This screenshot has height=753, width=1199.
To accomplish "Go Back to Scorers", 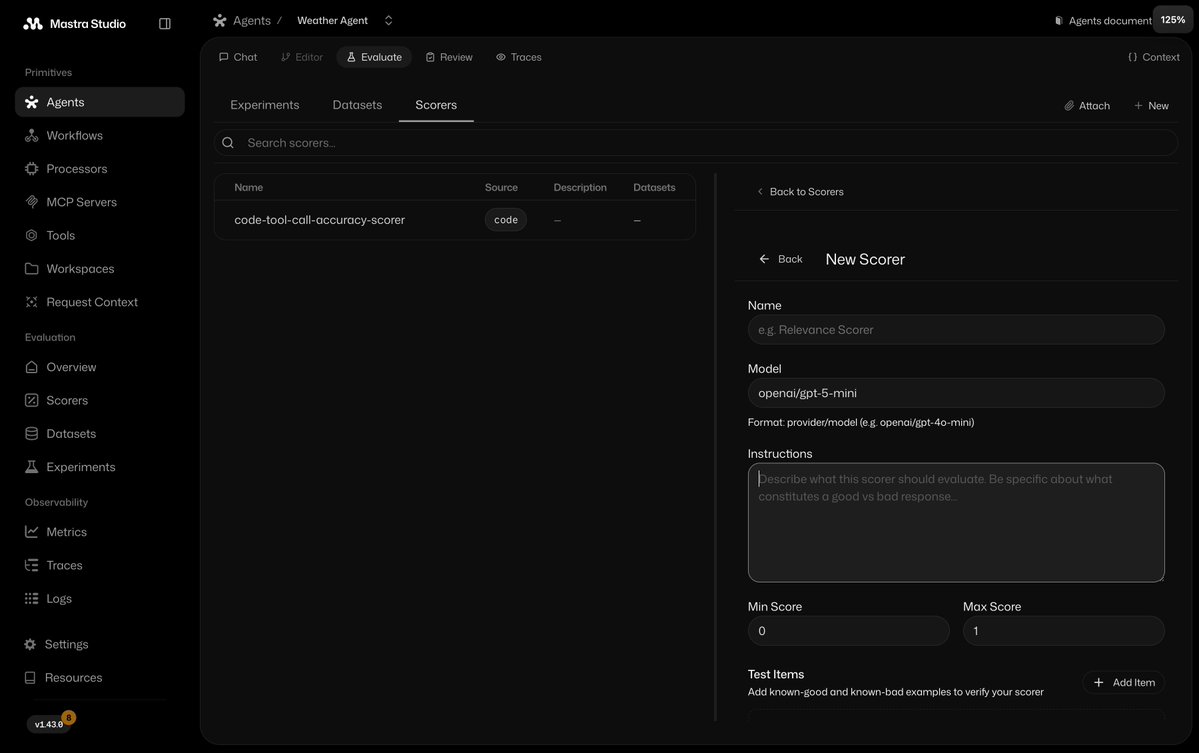I will coord(800,192).
